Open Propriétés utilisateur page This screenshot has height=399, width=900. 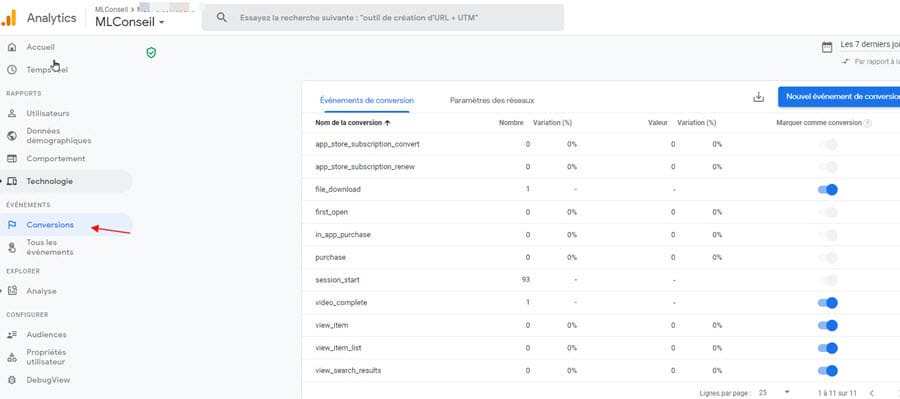point(46,357)
